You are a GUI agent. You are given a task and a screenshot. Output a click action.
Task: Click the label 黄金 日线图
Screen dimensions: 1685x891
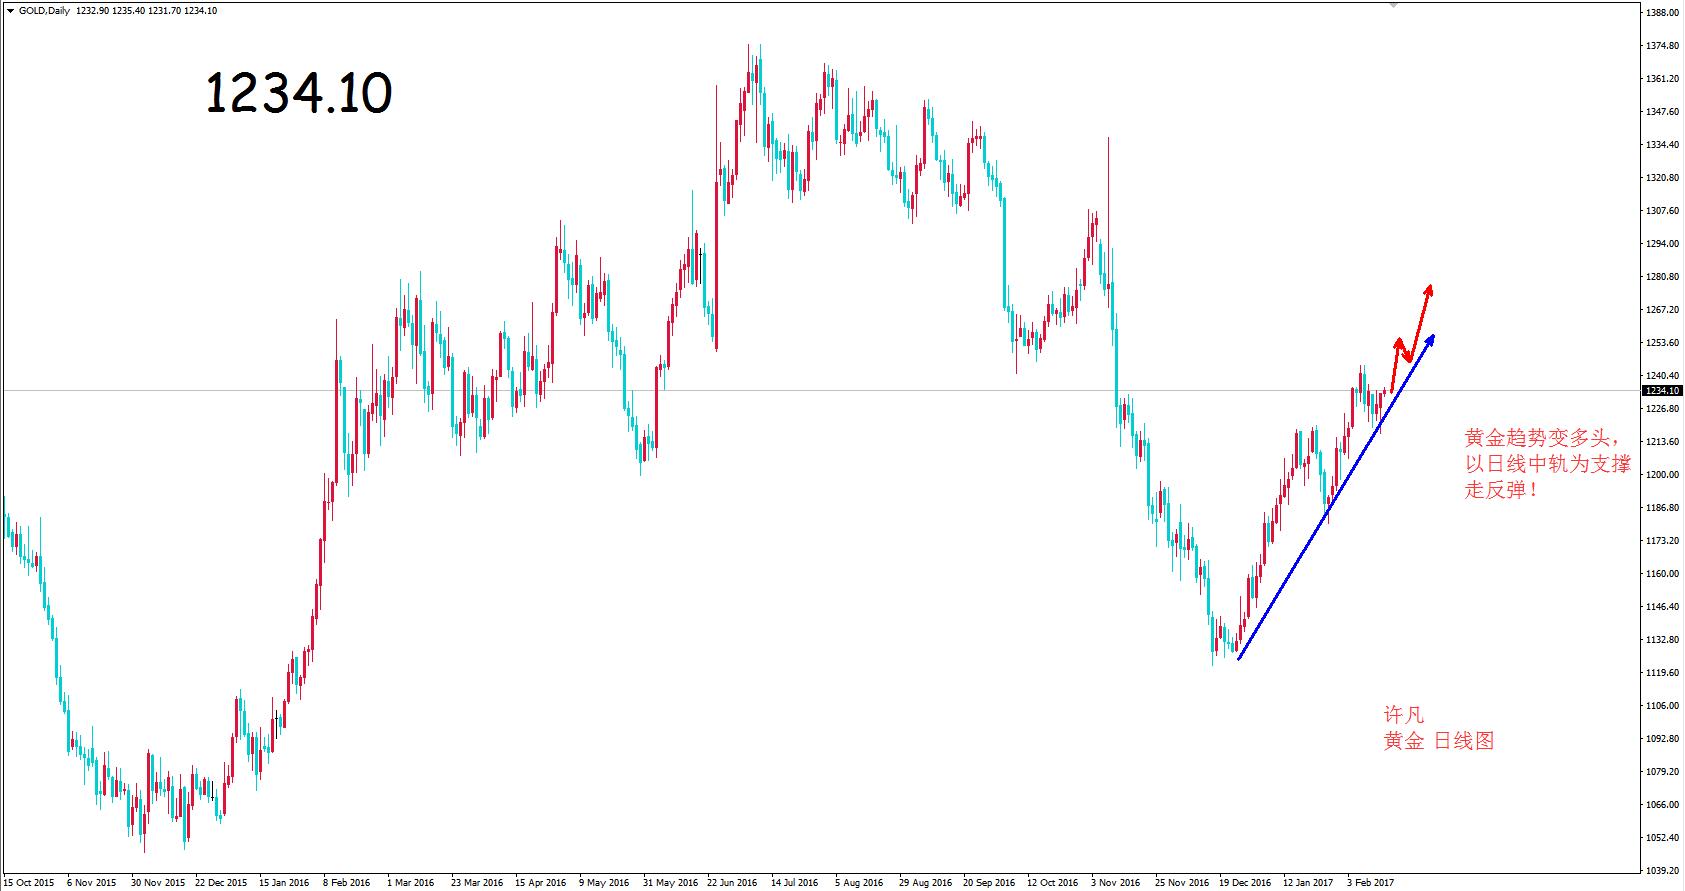1439,741
